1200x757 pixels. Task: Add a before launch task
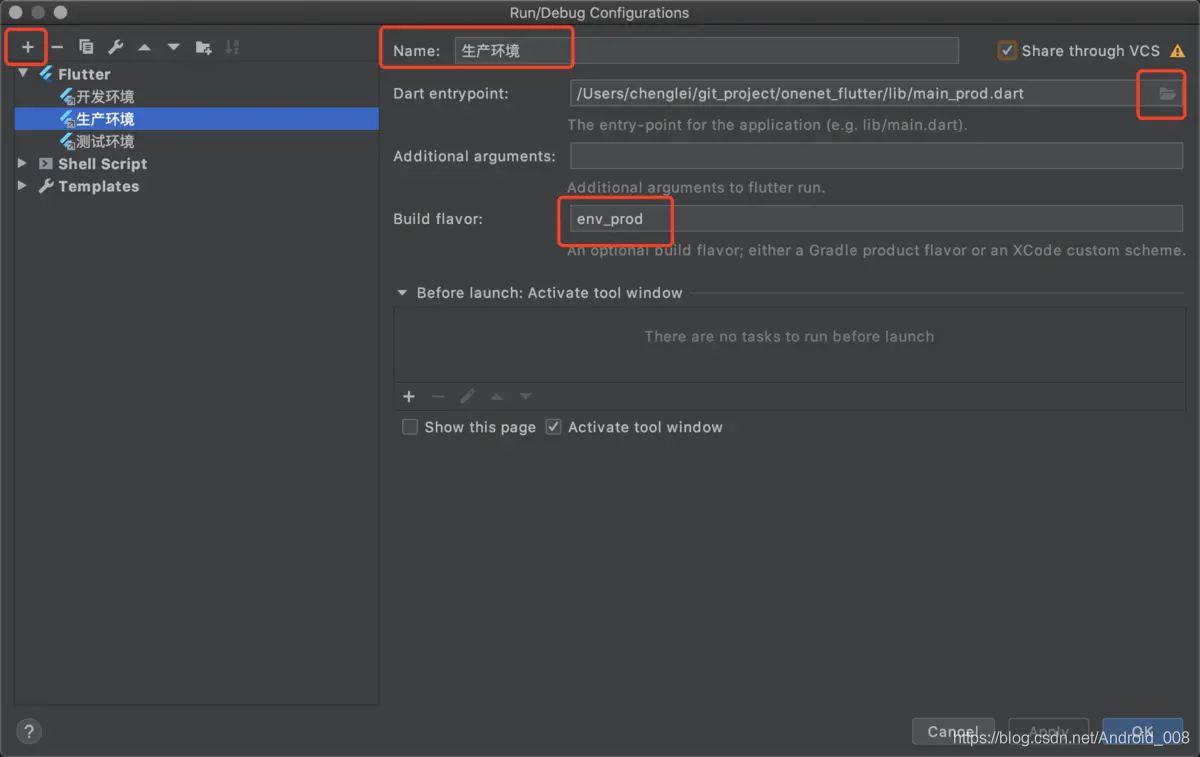(408, 397)
